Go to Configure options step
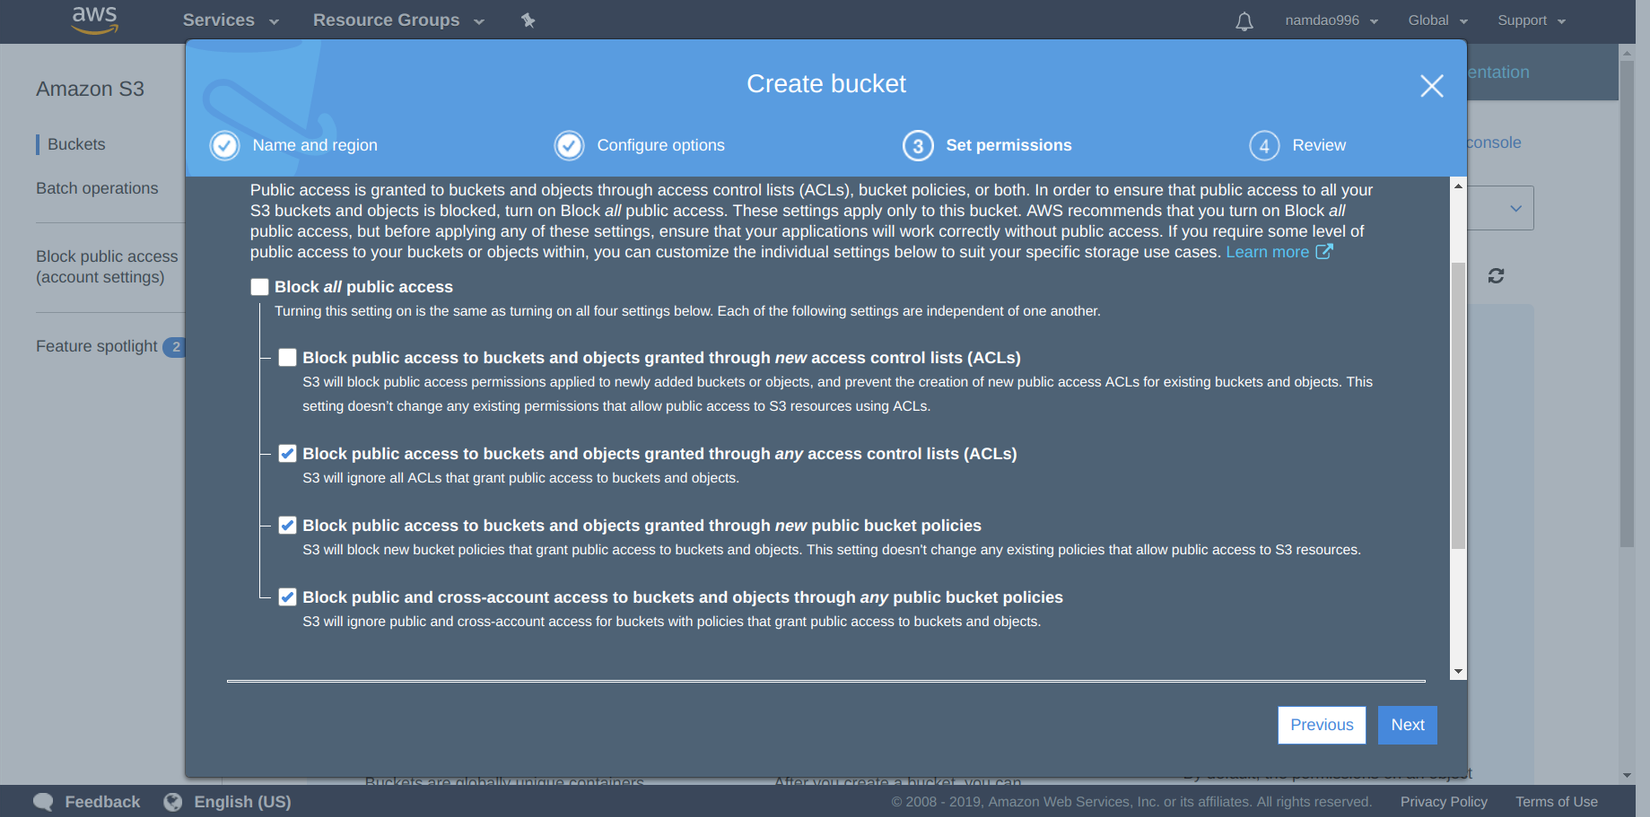Screen dimensions: 1650x817 [x=661, y=146]
